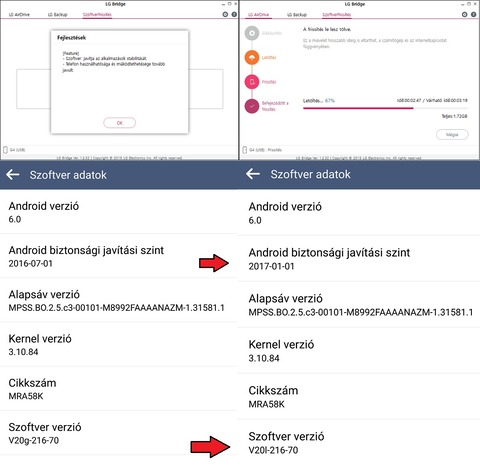Click the checkmark completed step icon
This screenshot has height=471, width=480.
click(252, 106)
